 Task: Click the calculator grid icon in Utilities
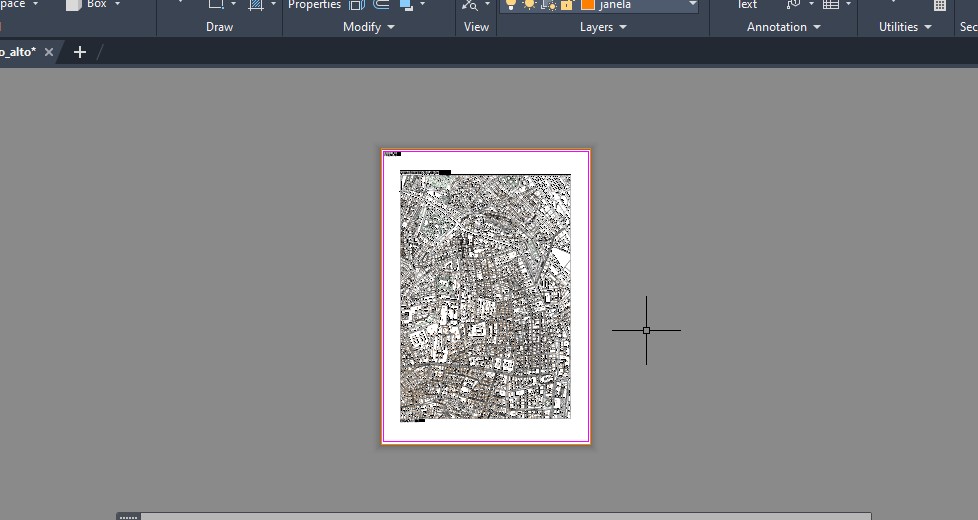click(x=940, y=5)
